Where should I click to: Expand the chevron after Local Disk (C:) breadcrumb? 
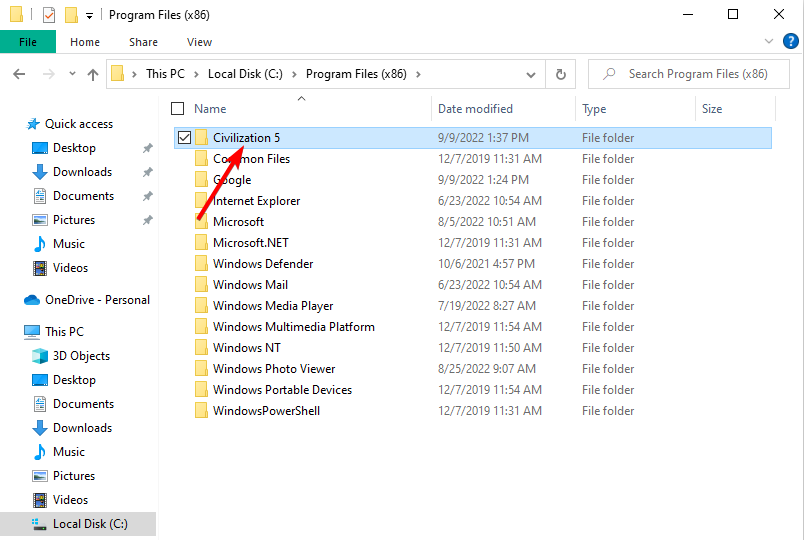click(x=294, y=74)
